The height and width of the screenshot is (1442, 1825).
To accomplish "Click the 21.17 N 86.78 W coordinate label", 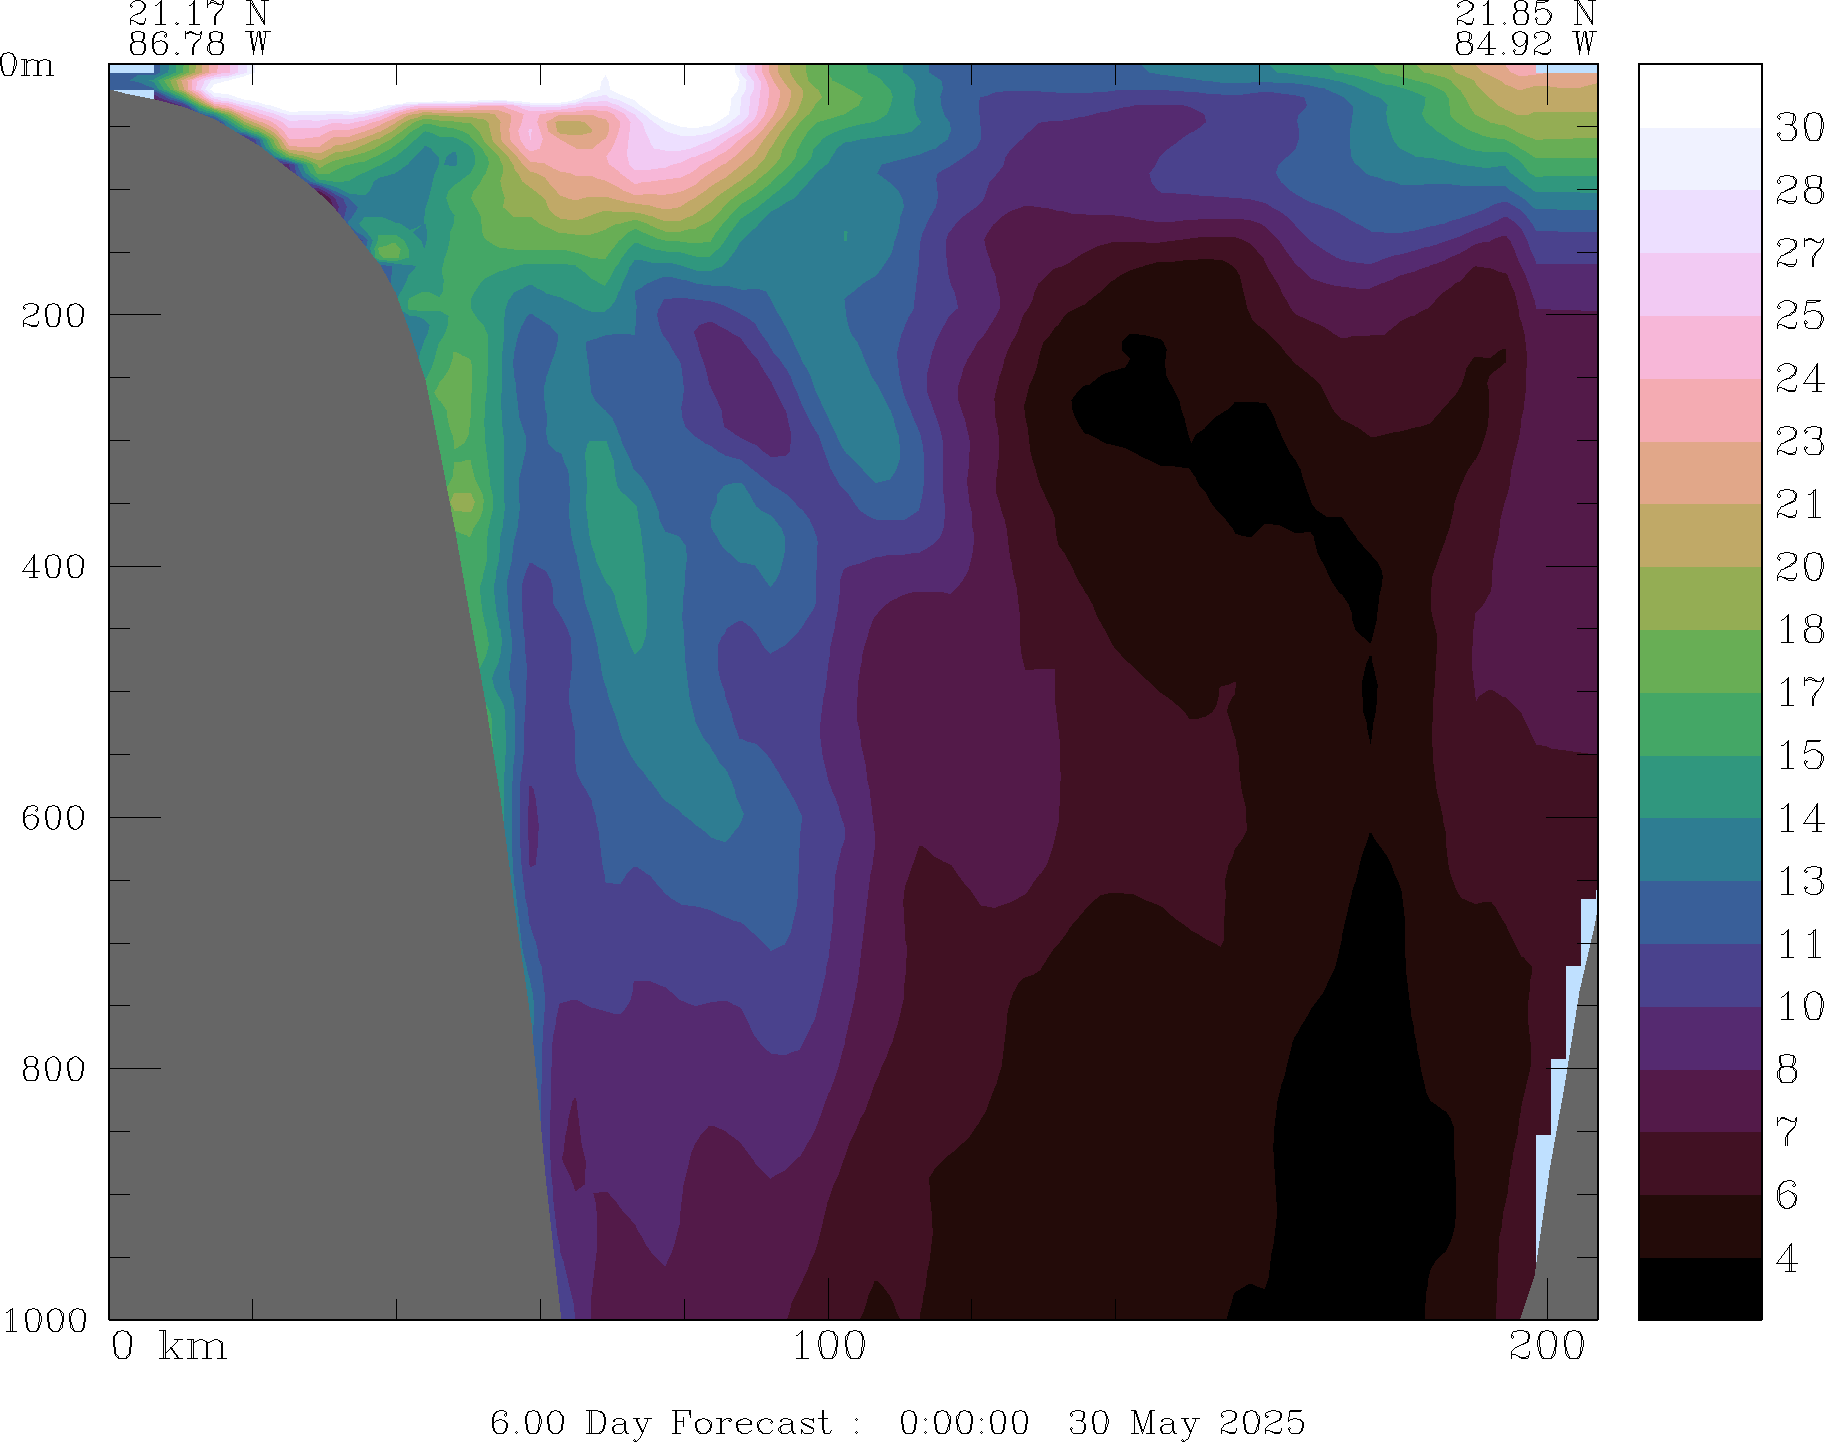I will 199,29.
